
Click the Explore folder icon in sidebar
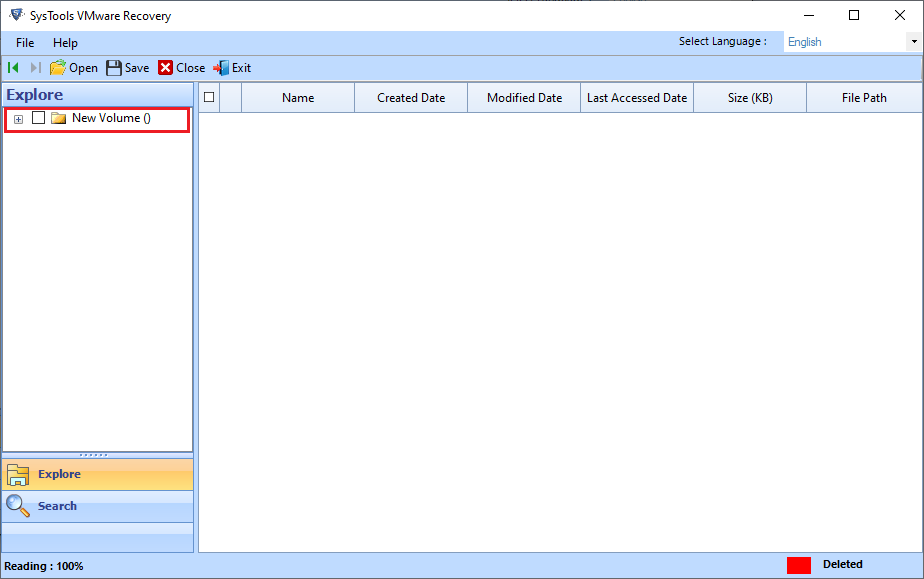click(18, 474)
